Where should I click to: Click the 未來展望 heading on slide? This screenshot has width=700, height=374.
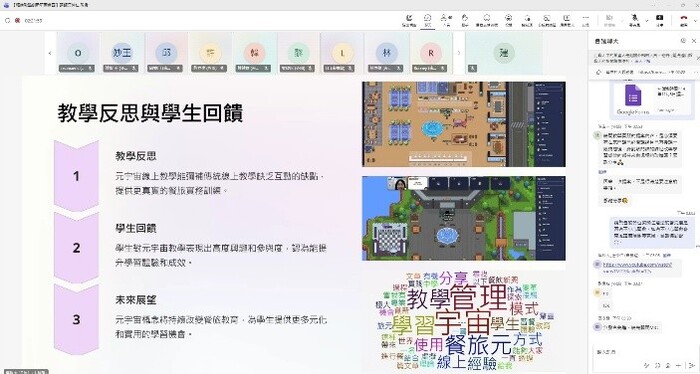coord(136,299)
